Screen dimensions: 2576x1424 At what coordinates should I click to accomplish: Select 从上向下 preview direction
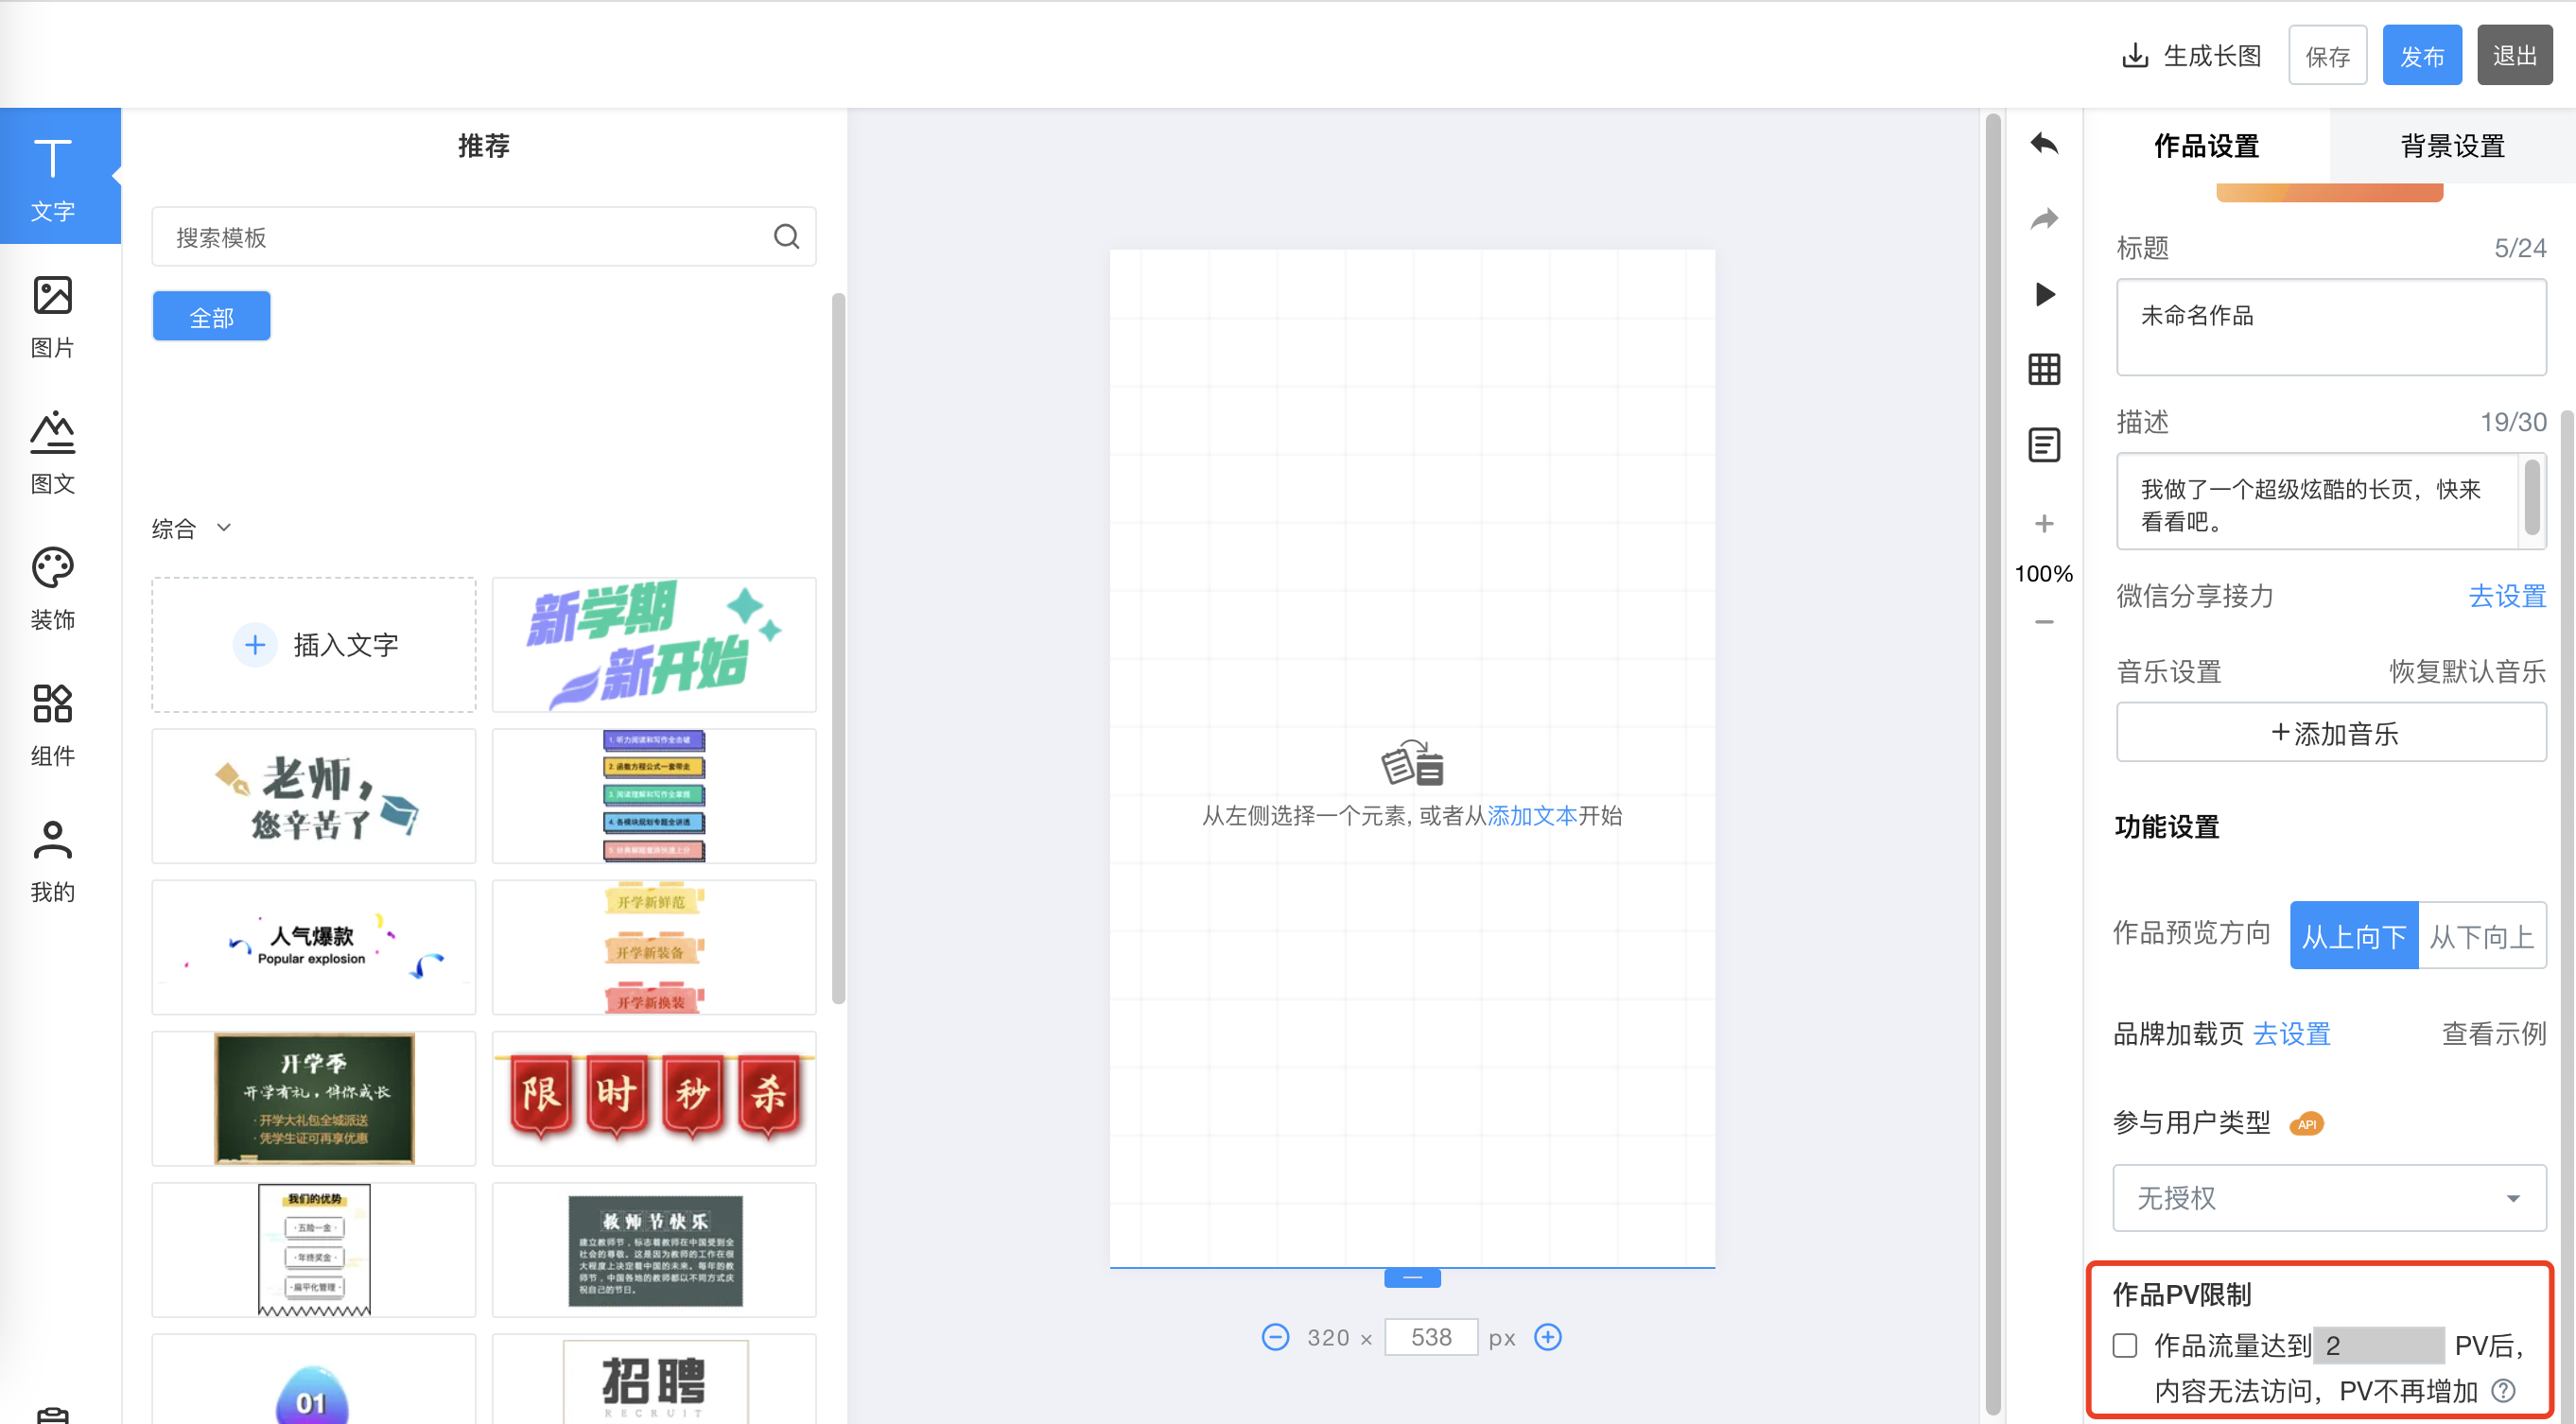[2354, 935]
